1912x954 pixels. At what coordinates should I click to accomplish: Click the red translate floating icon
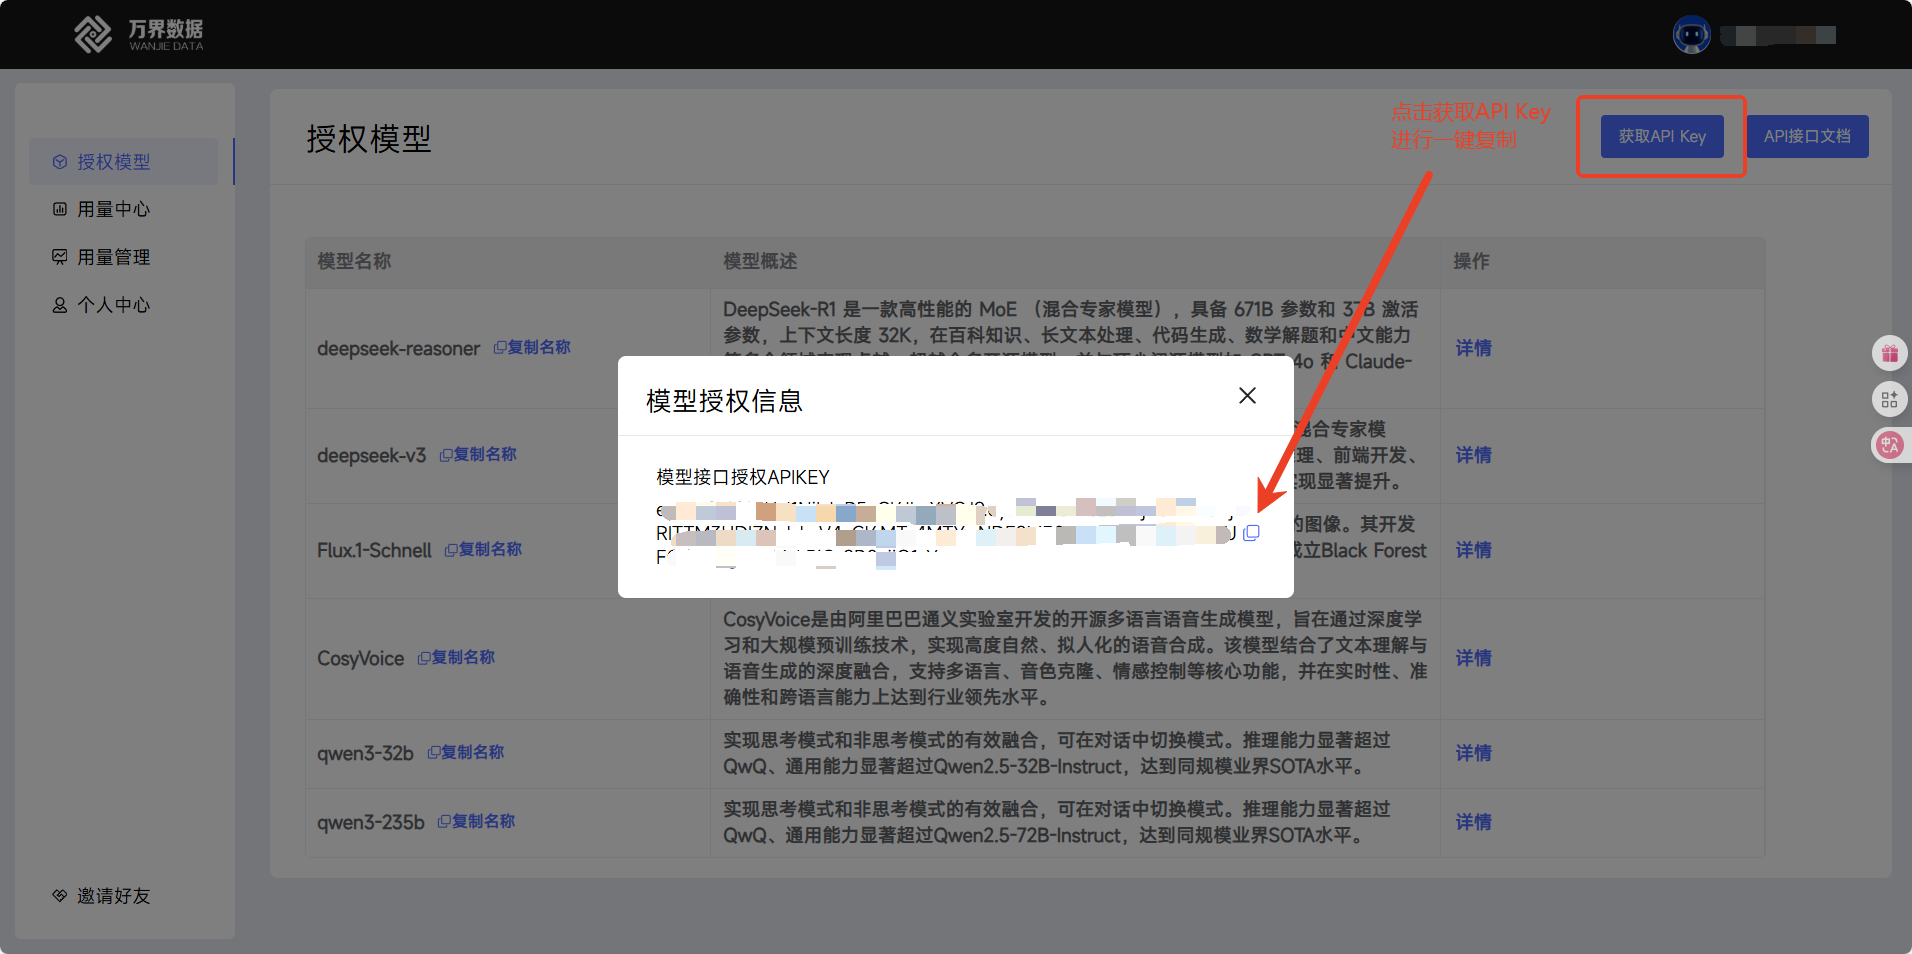pos(1889,445)
